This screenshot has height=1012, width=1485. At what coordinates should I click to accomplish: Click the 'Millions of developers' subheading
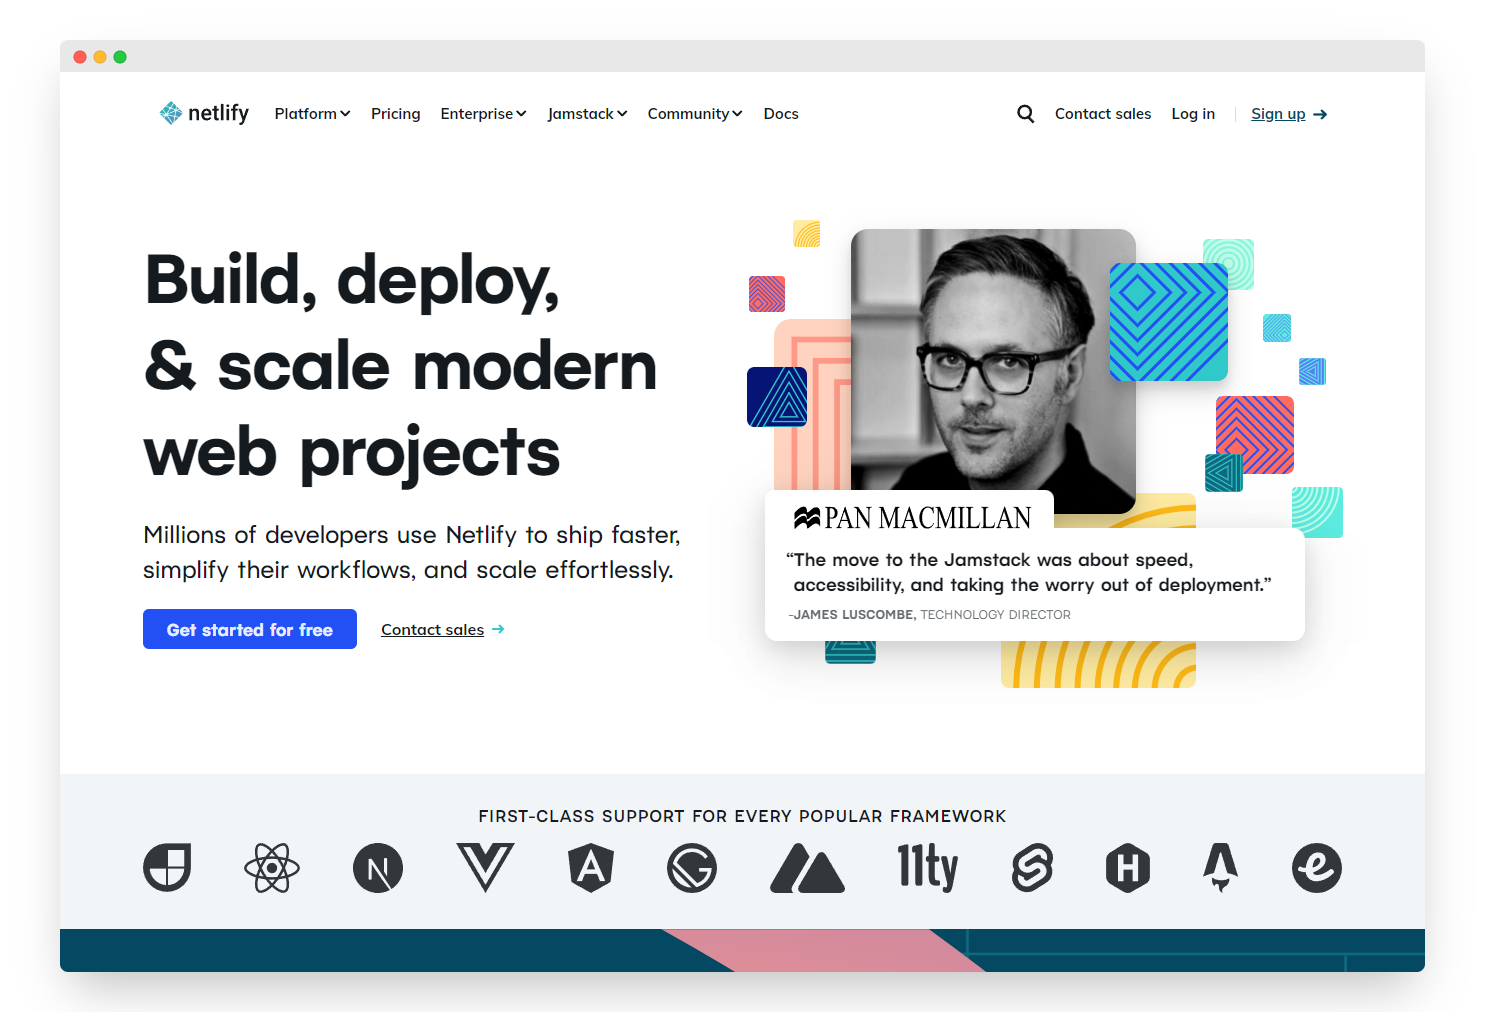point(412,552)
